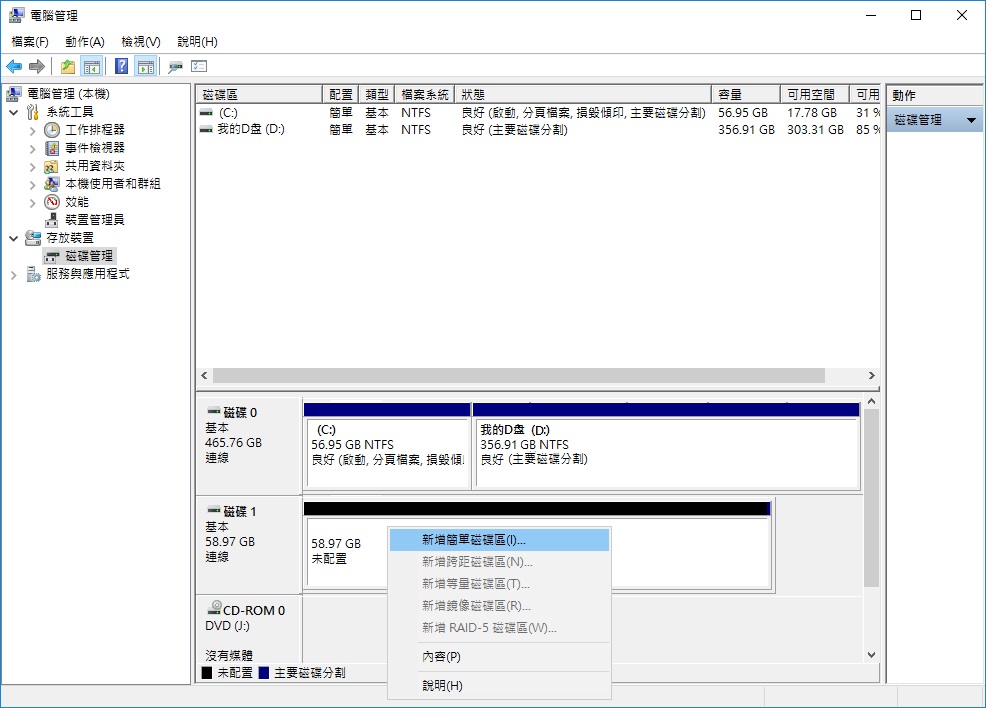Click the Back arrow toolbar icon
The height and width of the screenshot is (708, 986).
[14, 66]
